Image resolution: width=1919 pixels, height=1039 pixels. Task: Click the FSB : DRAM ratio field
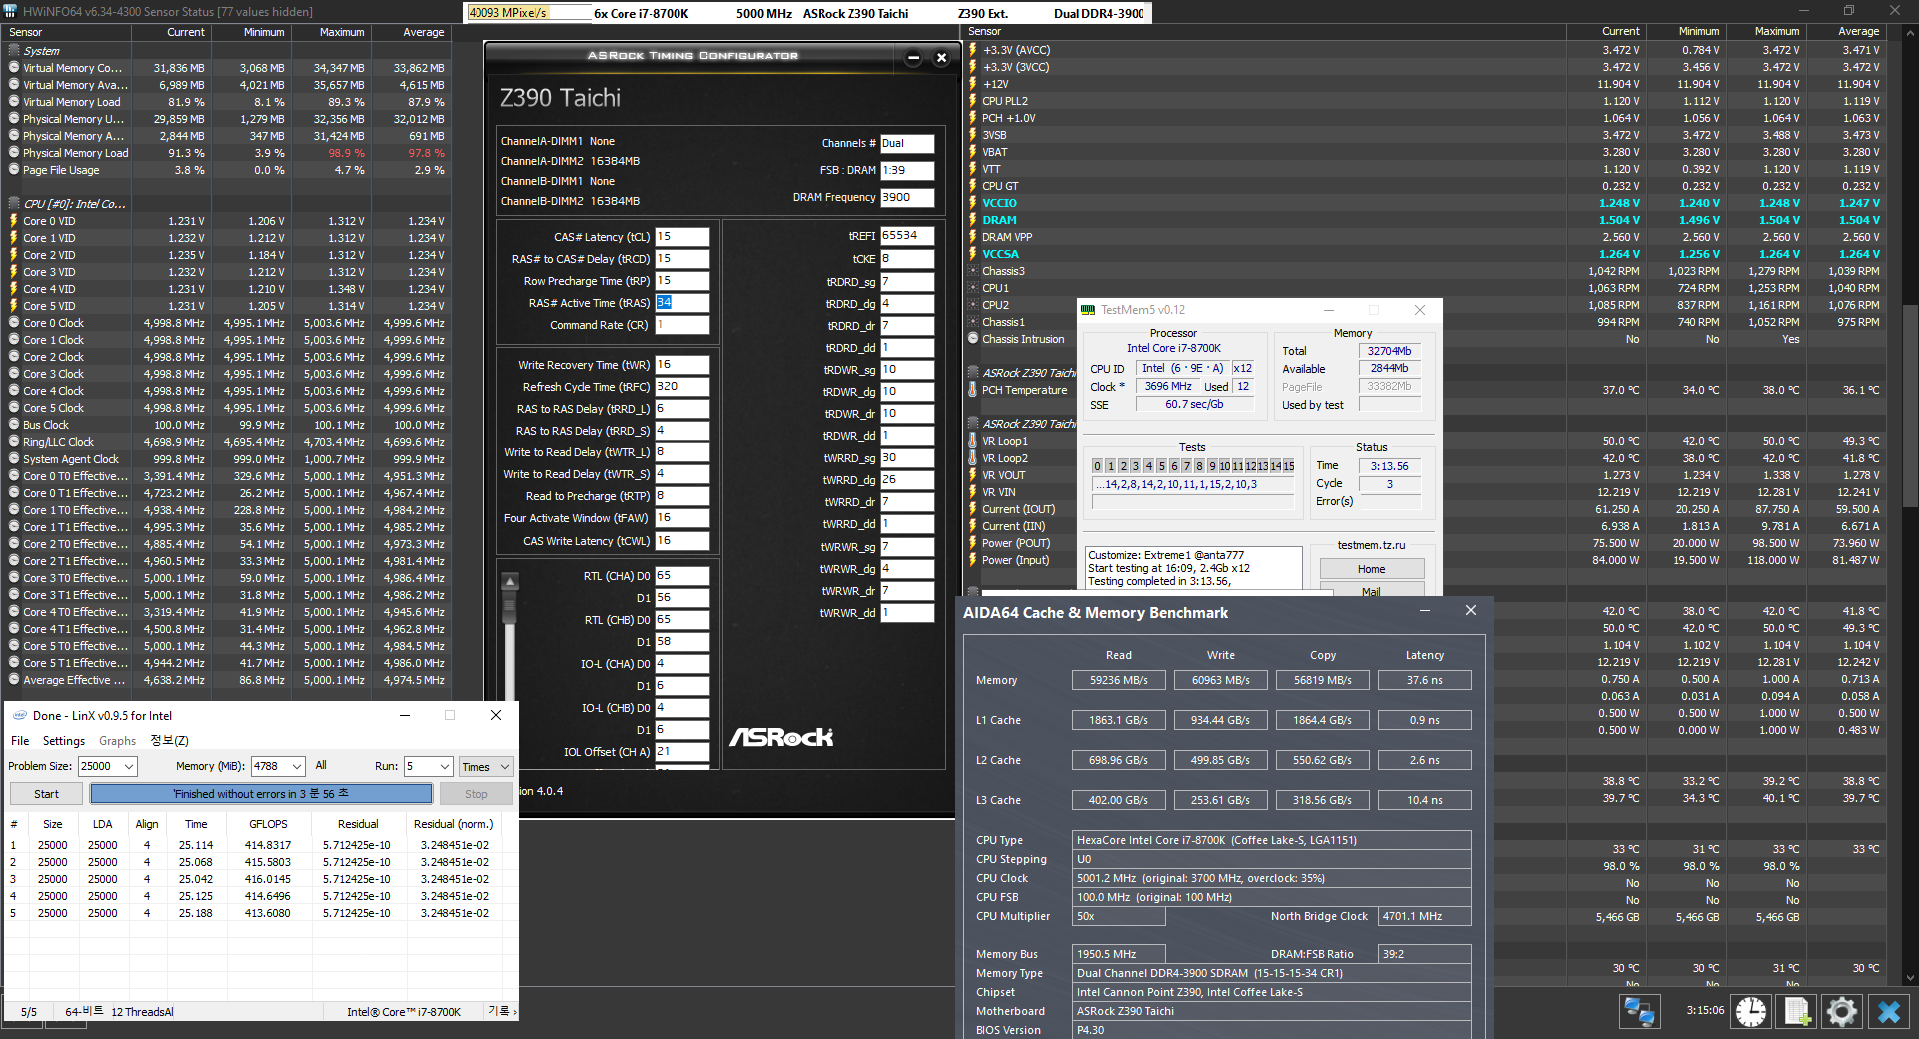(x=906, y=171)
